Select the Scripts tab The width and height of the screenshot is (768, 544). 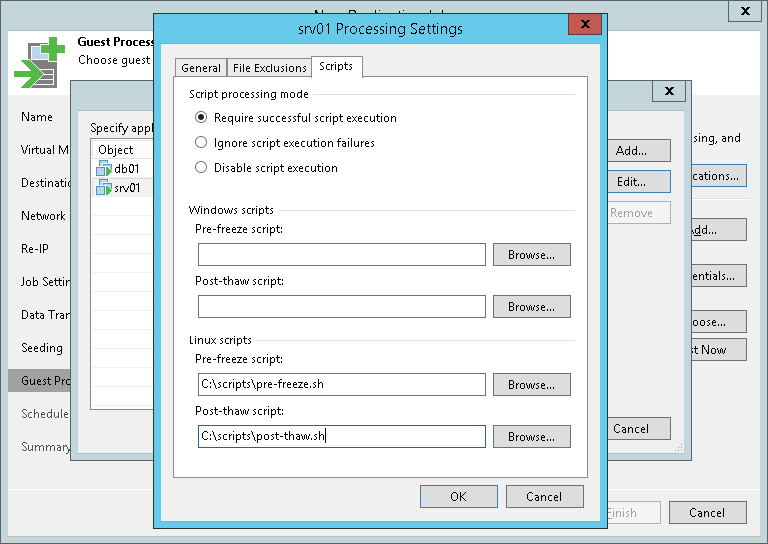(x=336, y=67)
